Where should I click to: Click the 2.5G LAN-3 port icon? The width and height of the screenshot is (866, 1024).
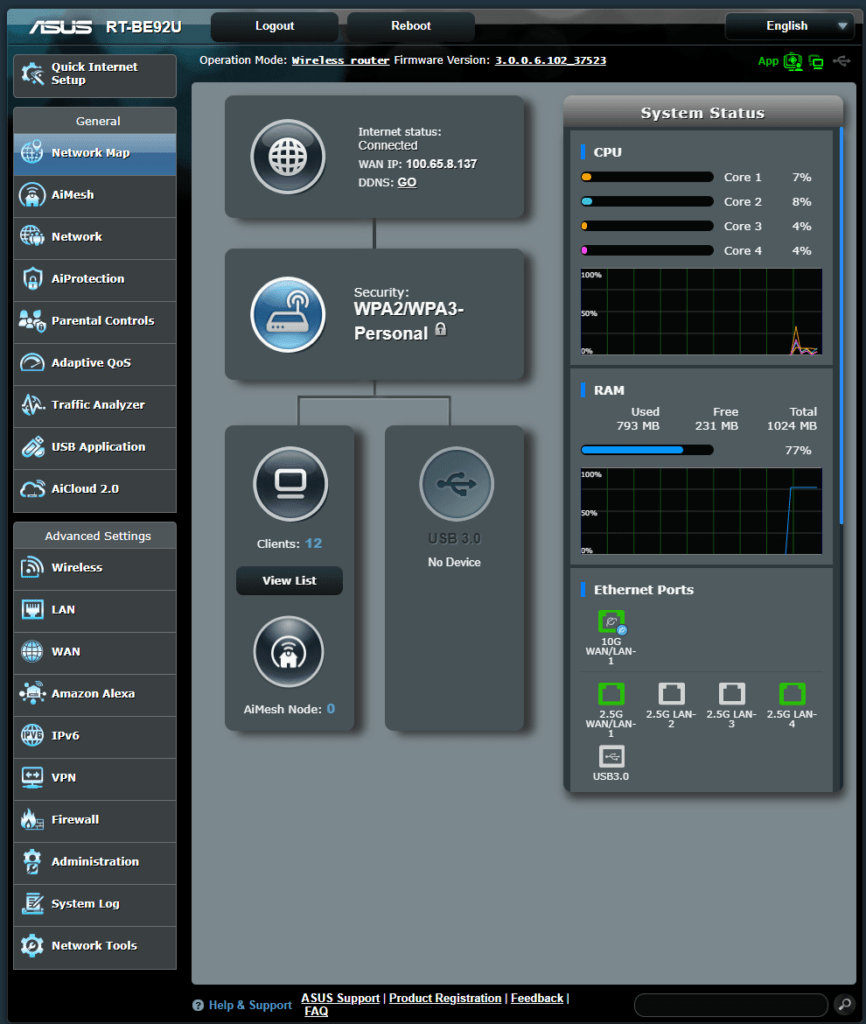click(731, 694)
